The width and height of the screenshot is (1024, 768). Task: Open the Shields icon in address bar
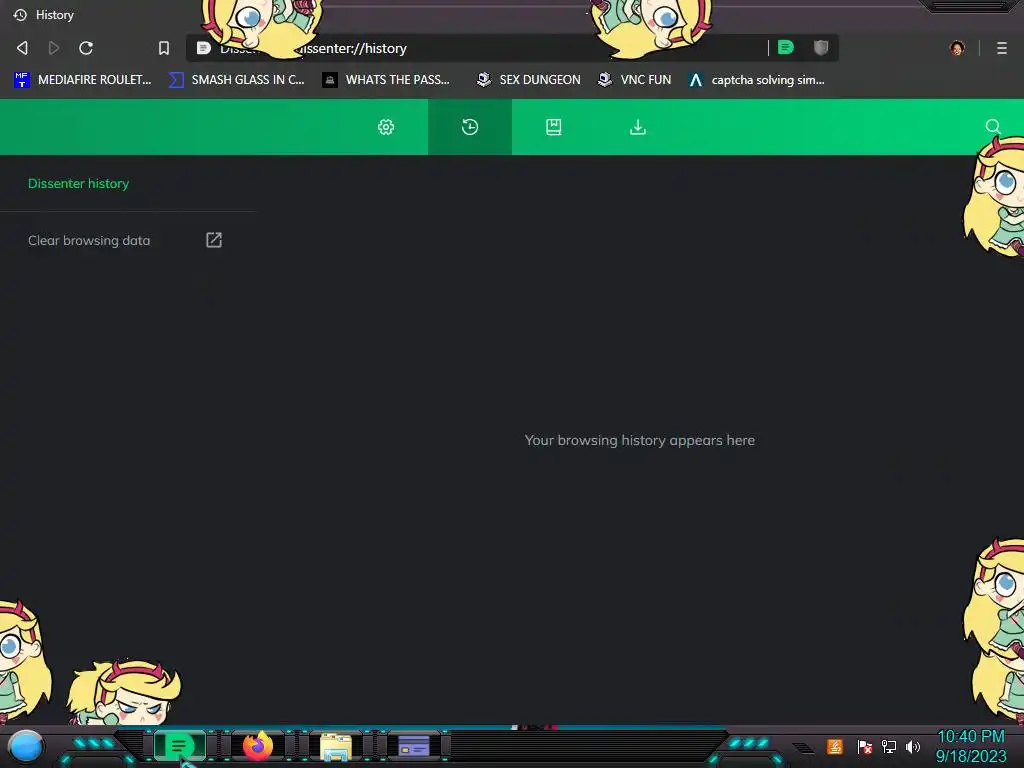pos(821,47)
